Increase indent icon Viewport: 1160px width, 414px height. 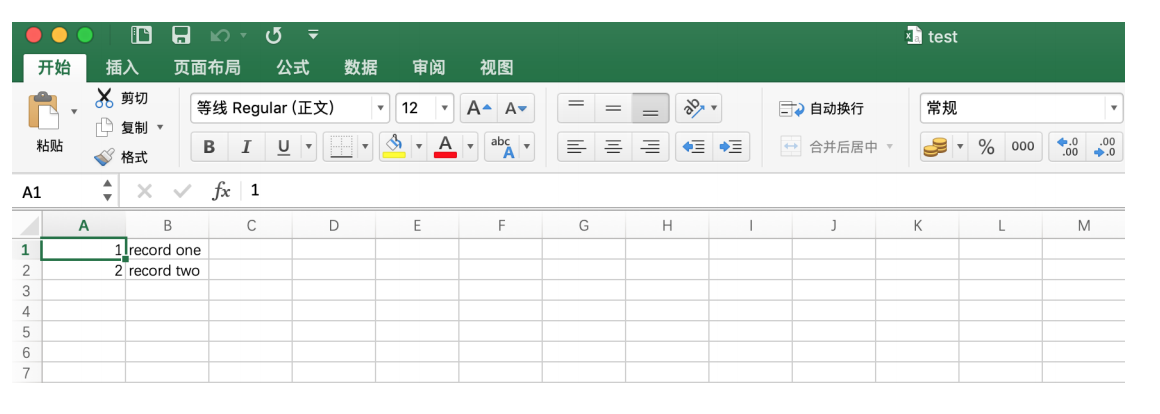(731, 147)
